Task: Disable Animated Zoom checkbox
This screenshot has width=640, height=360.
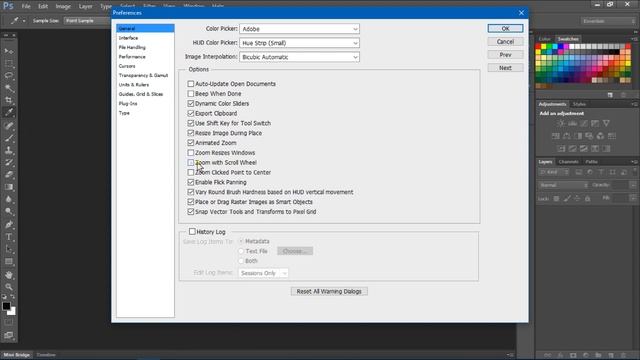Action: coord(191,142)
